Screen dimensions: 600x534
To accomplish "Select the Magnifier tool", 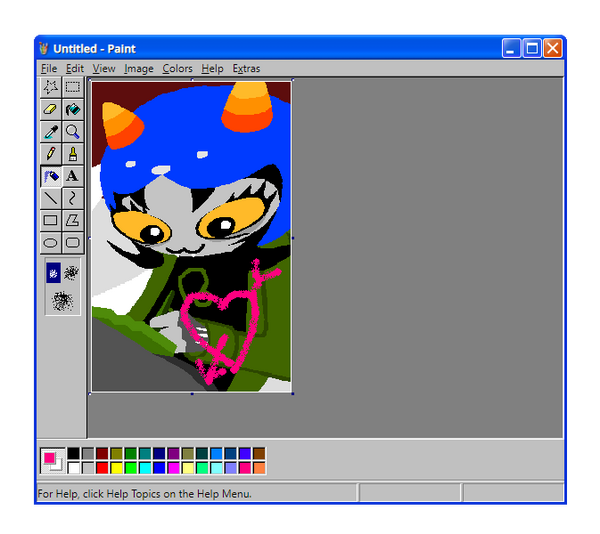I will [x=73, y=132].
